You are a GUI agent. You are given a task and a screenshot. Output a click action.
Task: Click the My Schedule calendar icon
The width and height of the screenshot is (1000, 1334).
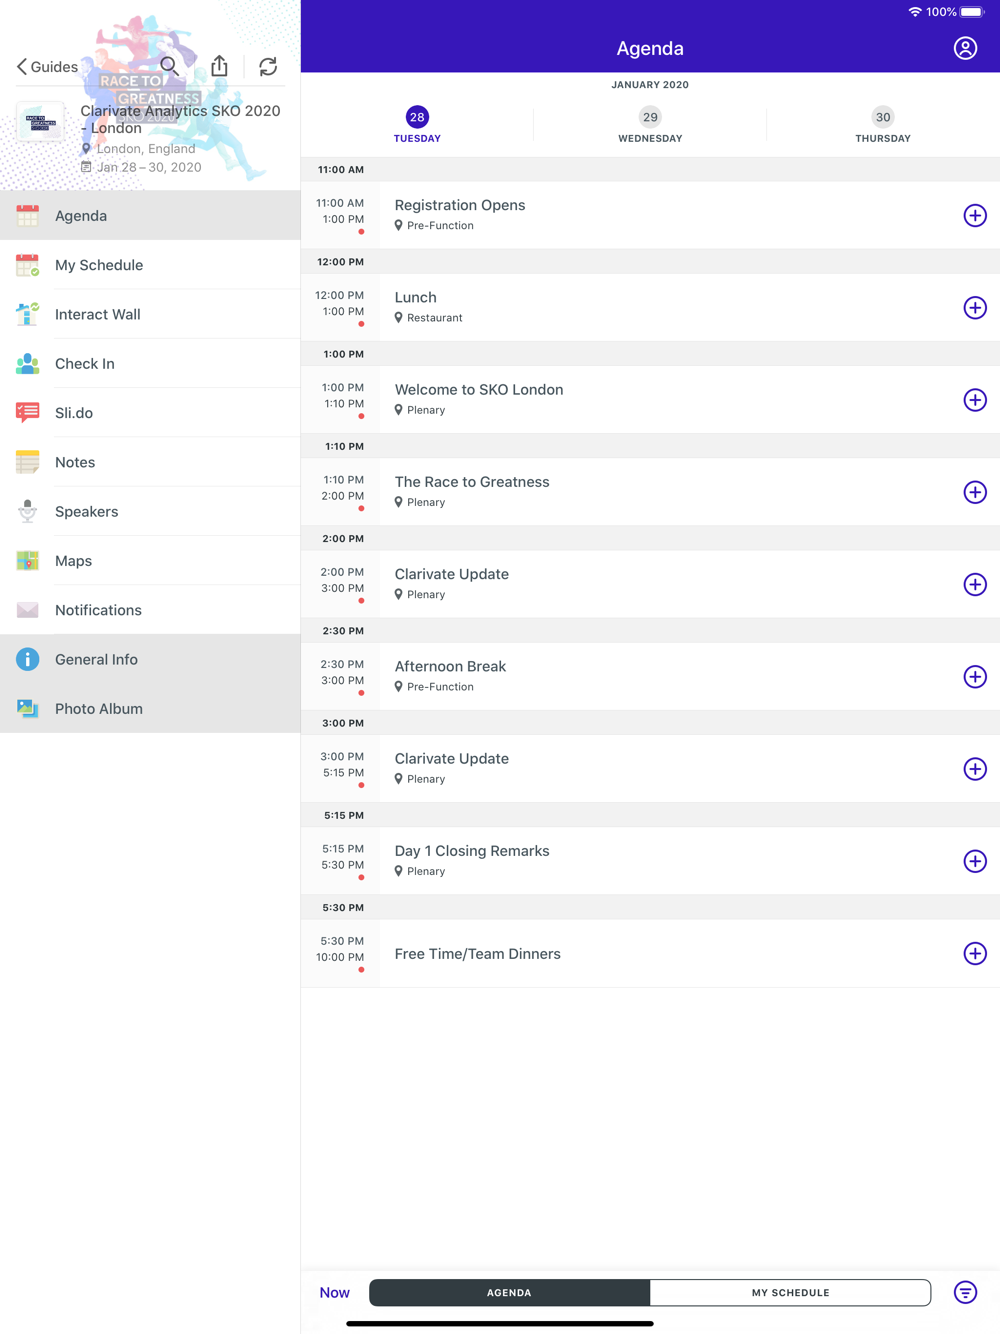tap(28, 265)
